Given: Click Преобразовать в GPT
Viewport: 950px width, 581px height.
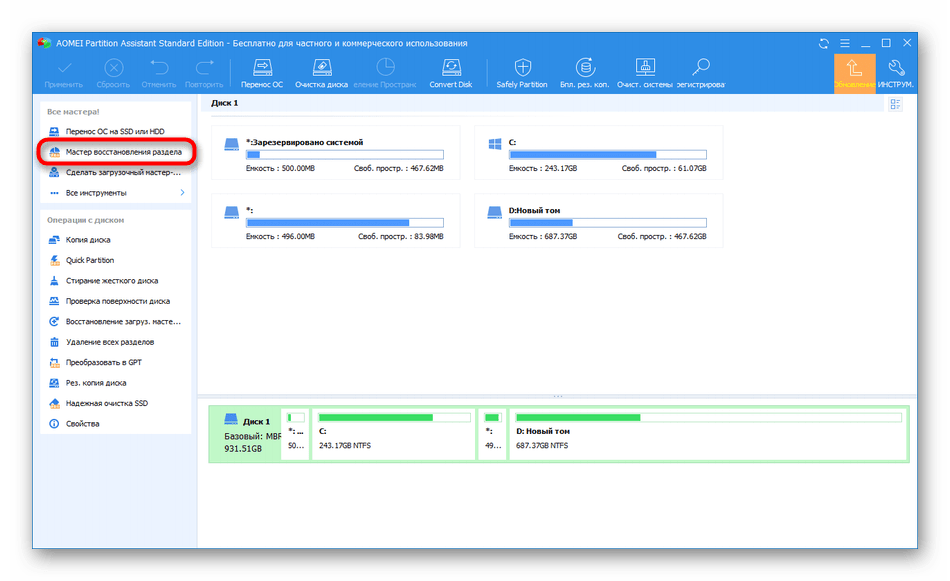Looking at the screenshot, I should click(x=103, y=362).
